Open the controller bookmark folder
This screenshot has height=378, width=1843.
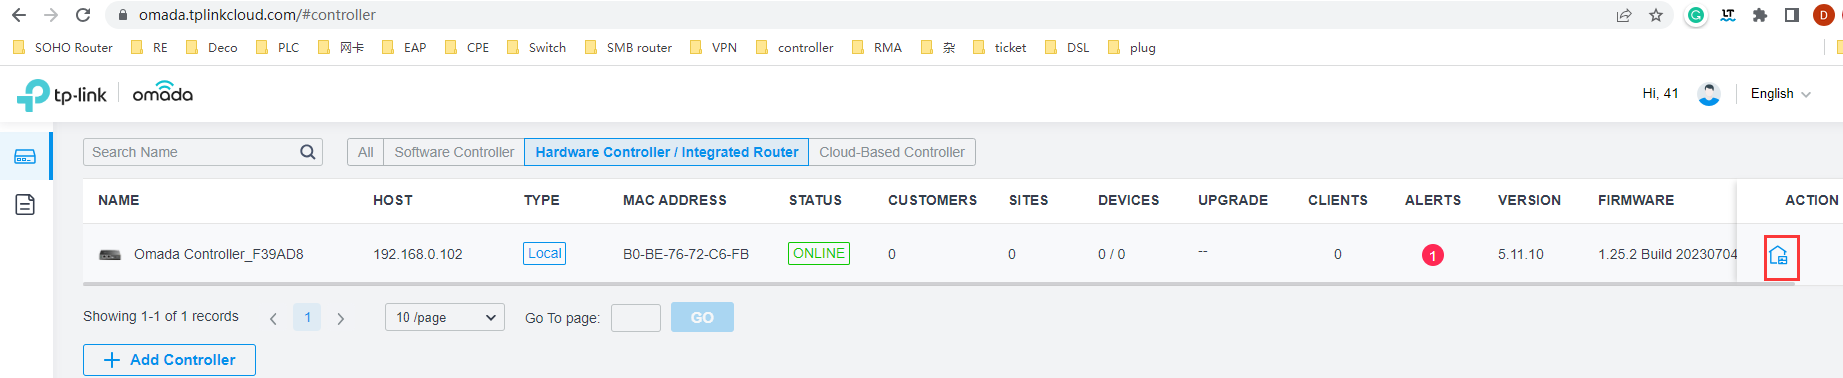[x=794, y=47]
